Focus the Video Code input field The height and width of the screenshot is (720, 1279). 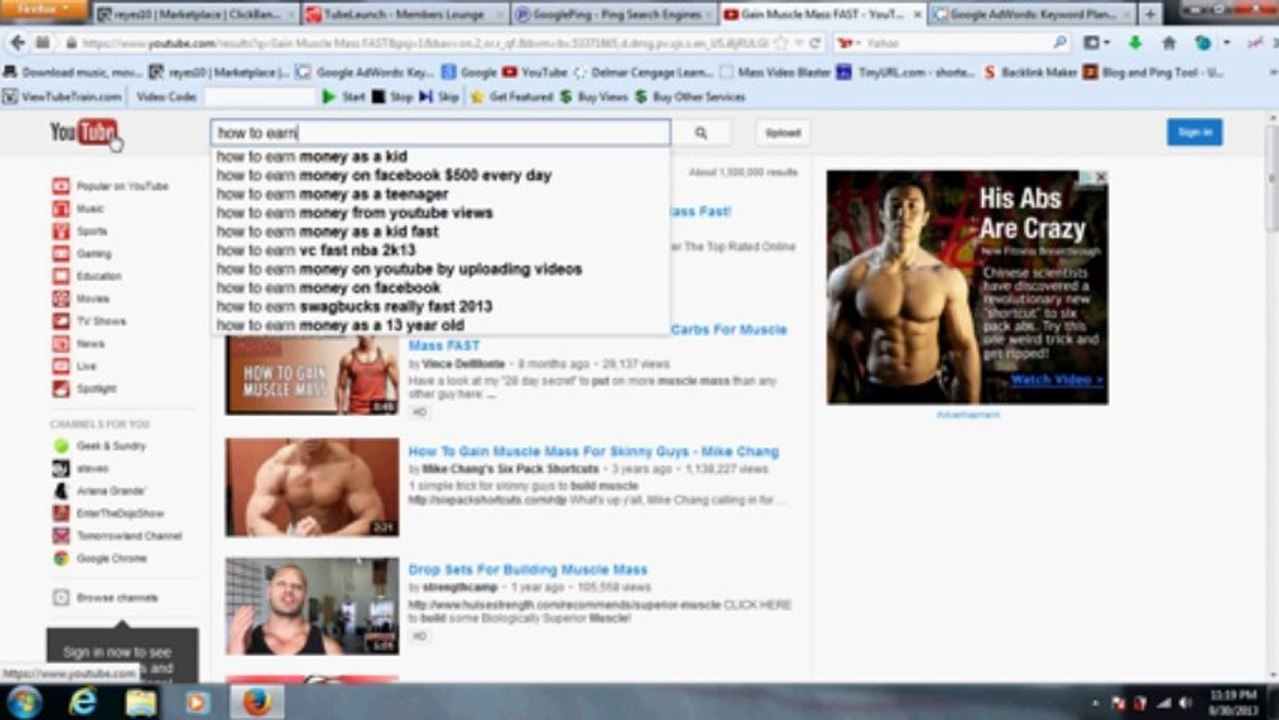259,97
